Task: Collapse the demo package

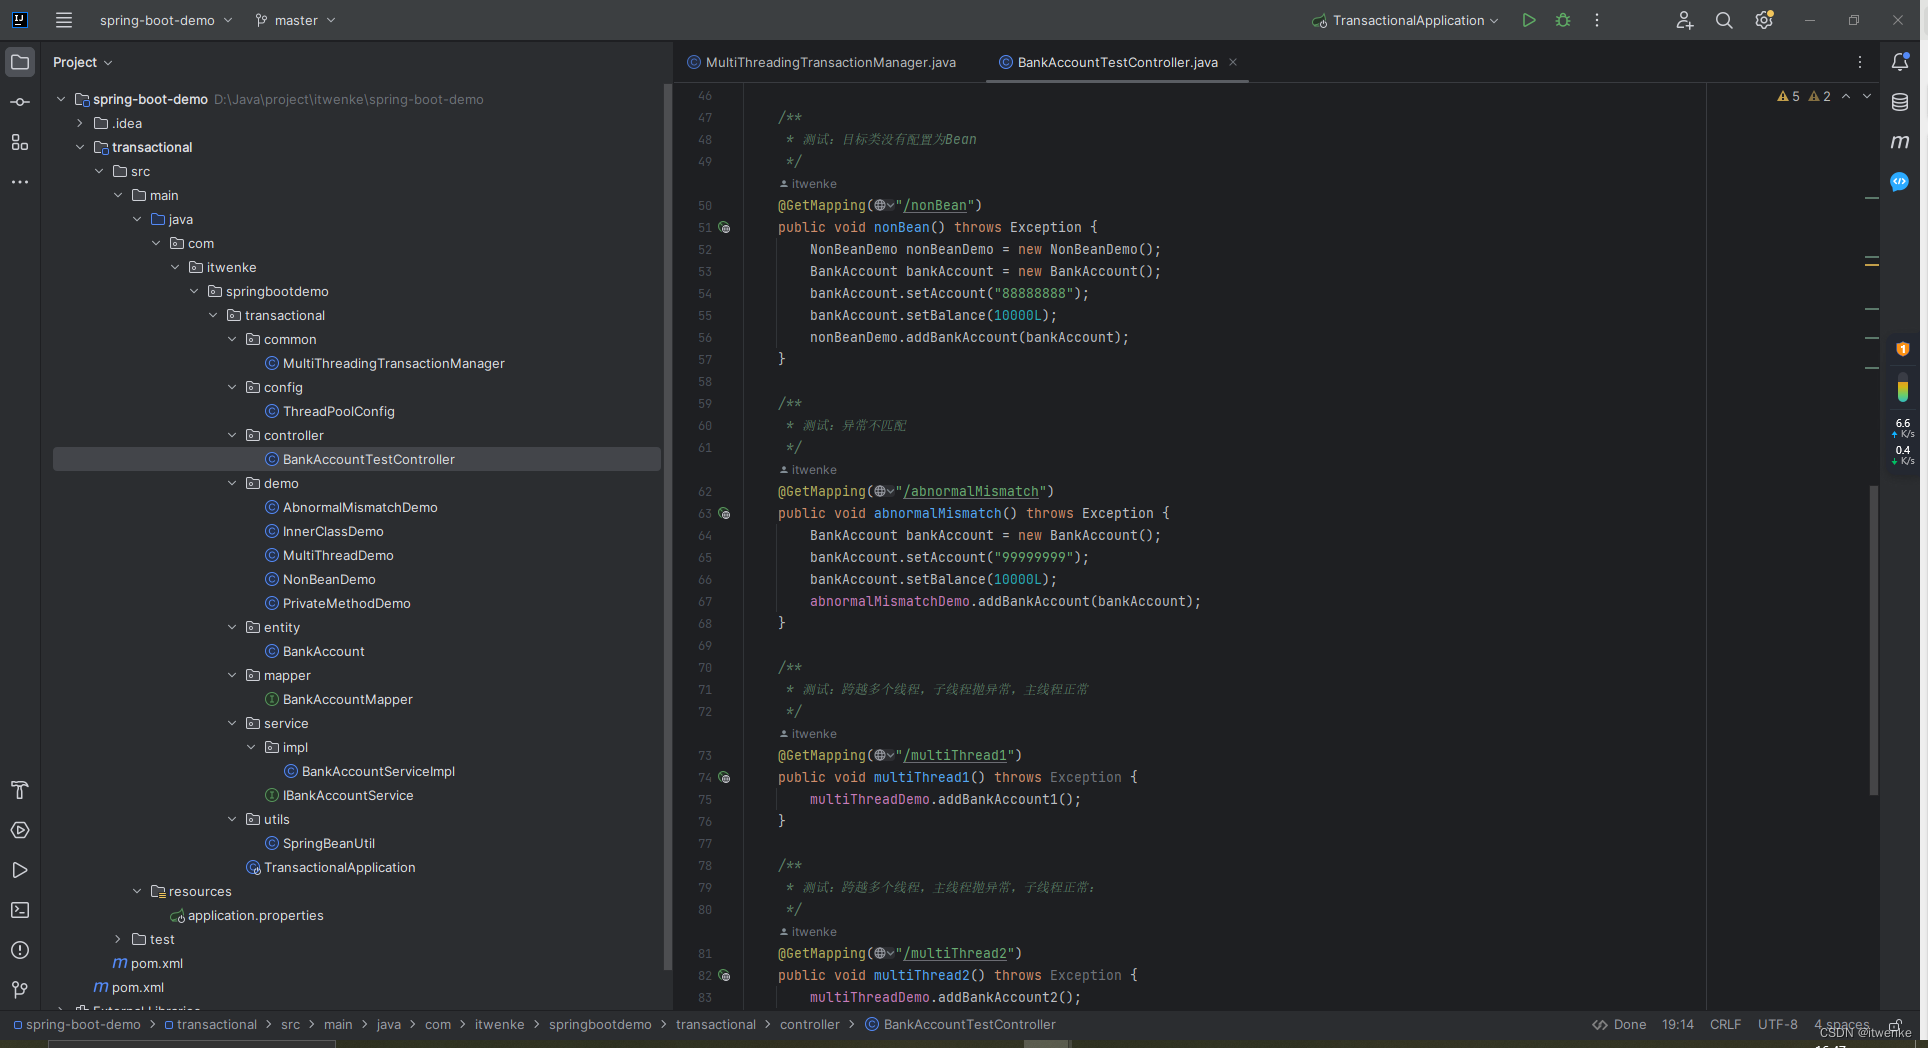Action: (x=232, y=484)
